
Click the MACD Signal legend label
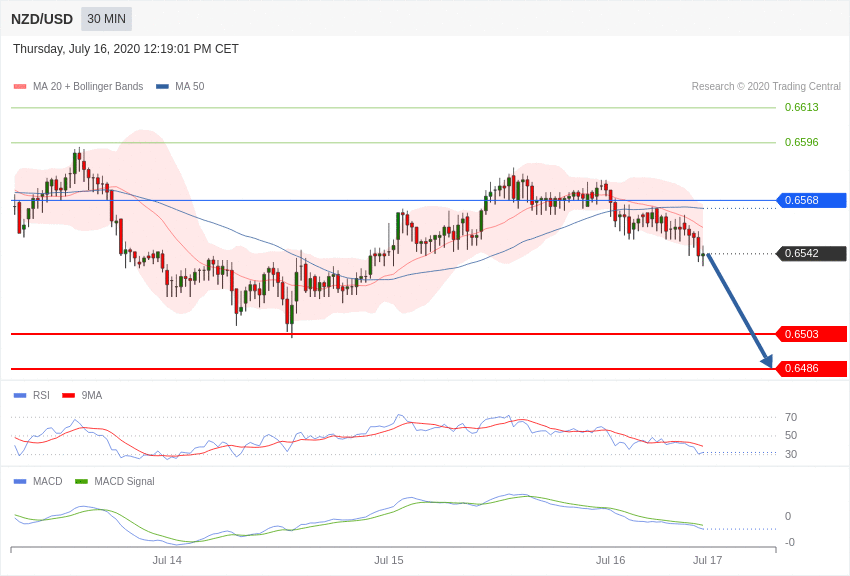pyautogui.click(x=124, y=481)
